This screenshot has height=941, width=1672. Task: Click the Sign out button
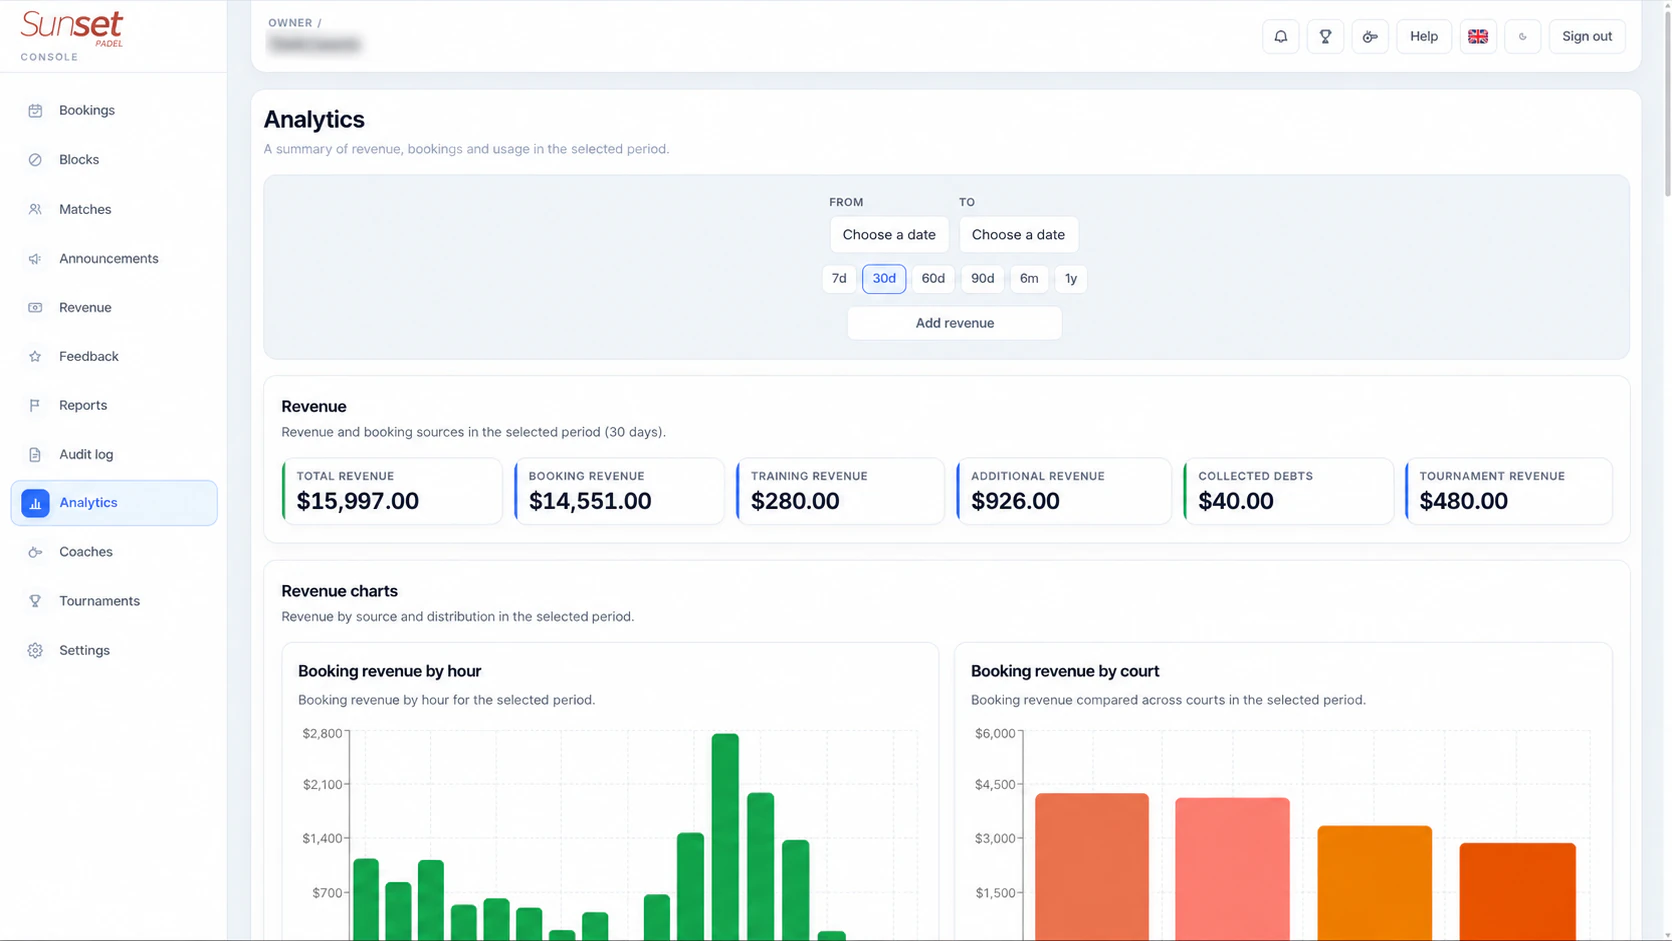pos(1587,37)
